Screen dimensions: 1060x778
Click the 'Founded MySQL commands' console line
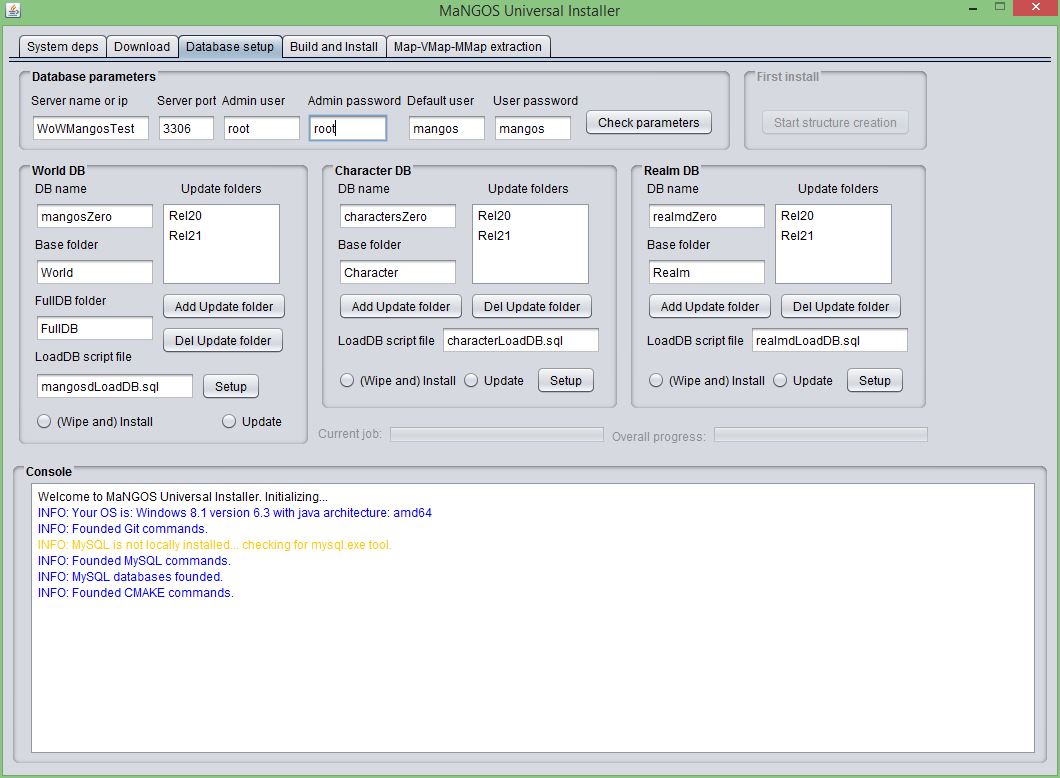(134, 560)
